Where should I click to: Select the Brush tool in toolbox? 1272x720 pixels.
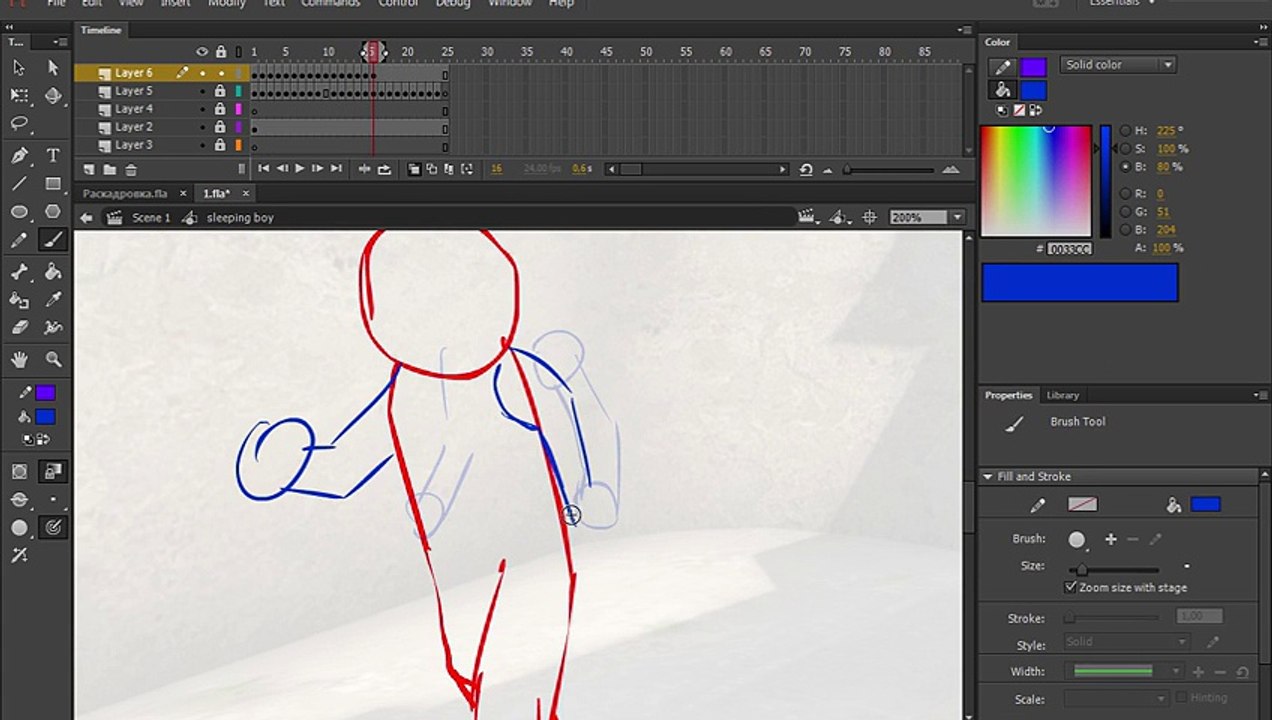click(53, 240)
